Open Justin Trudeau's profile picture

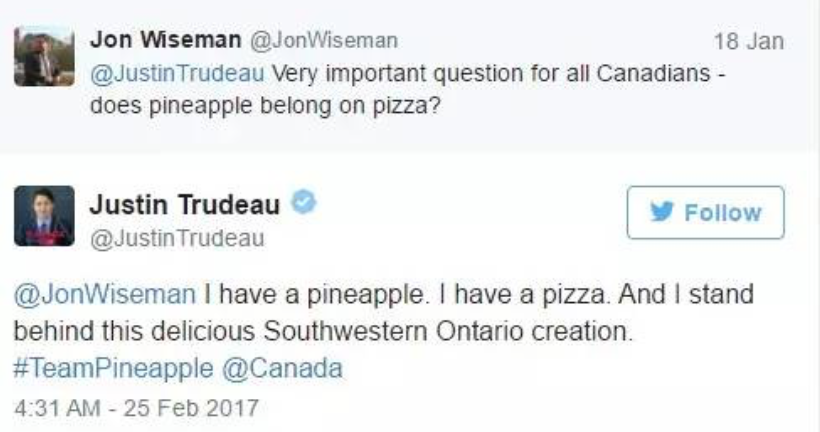click(44, 216)
